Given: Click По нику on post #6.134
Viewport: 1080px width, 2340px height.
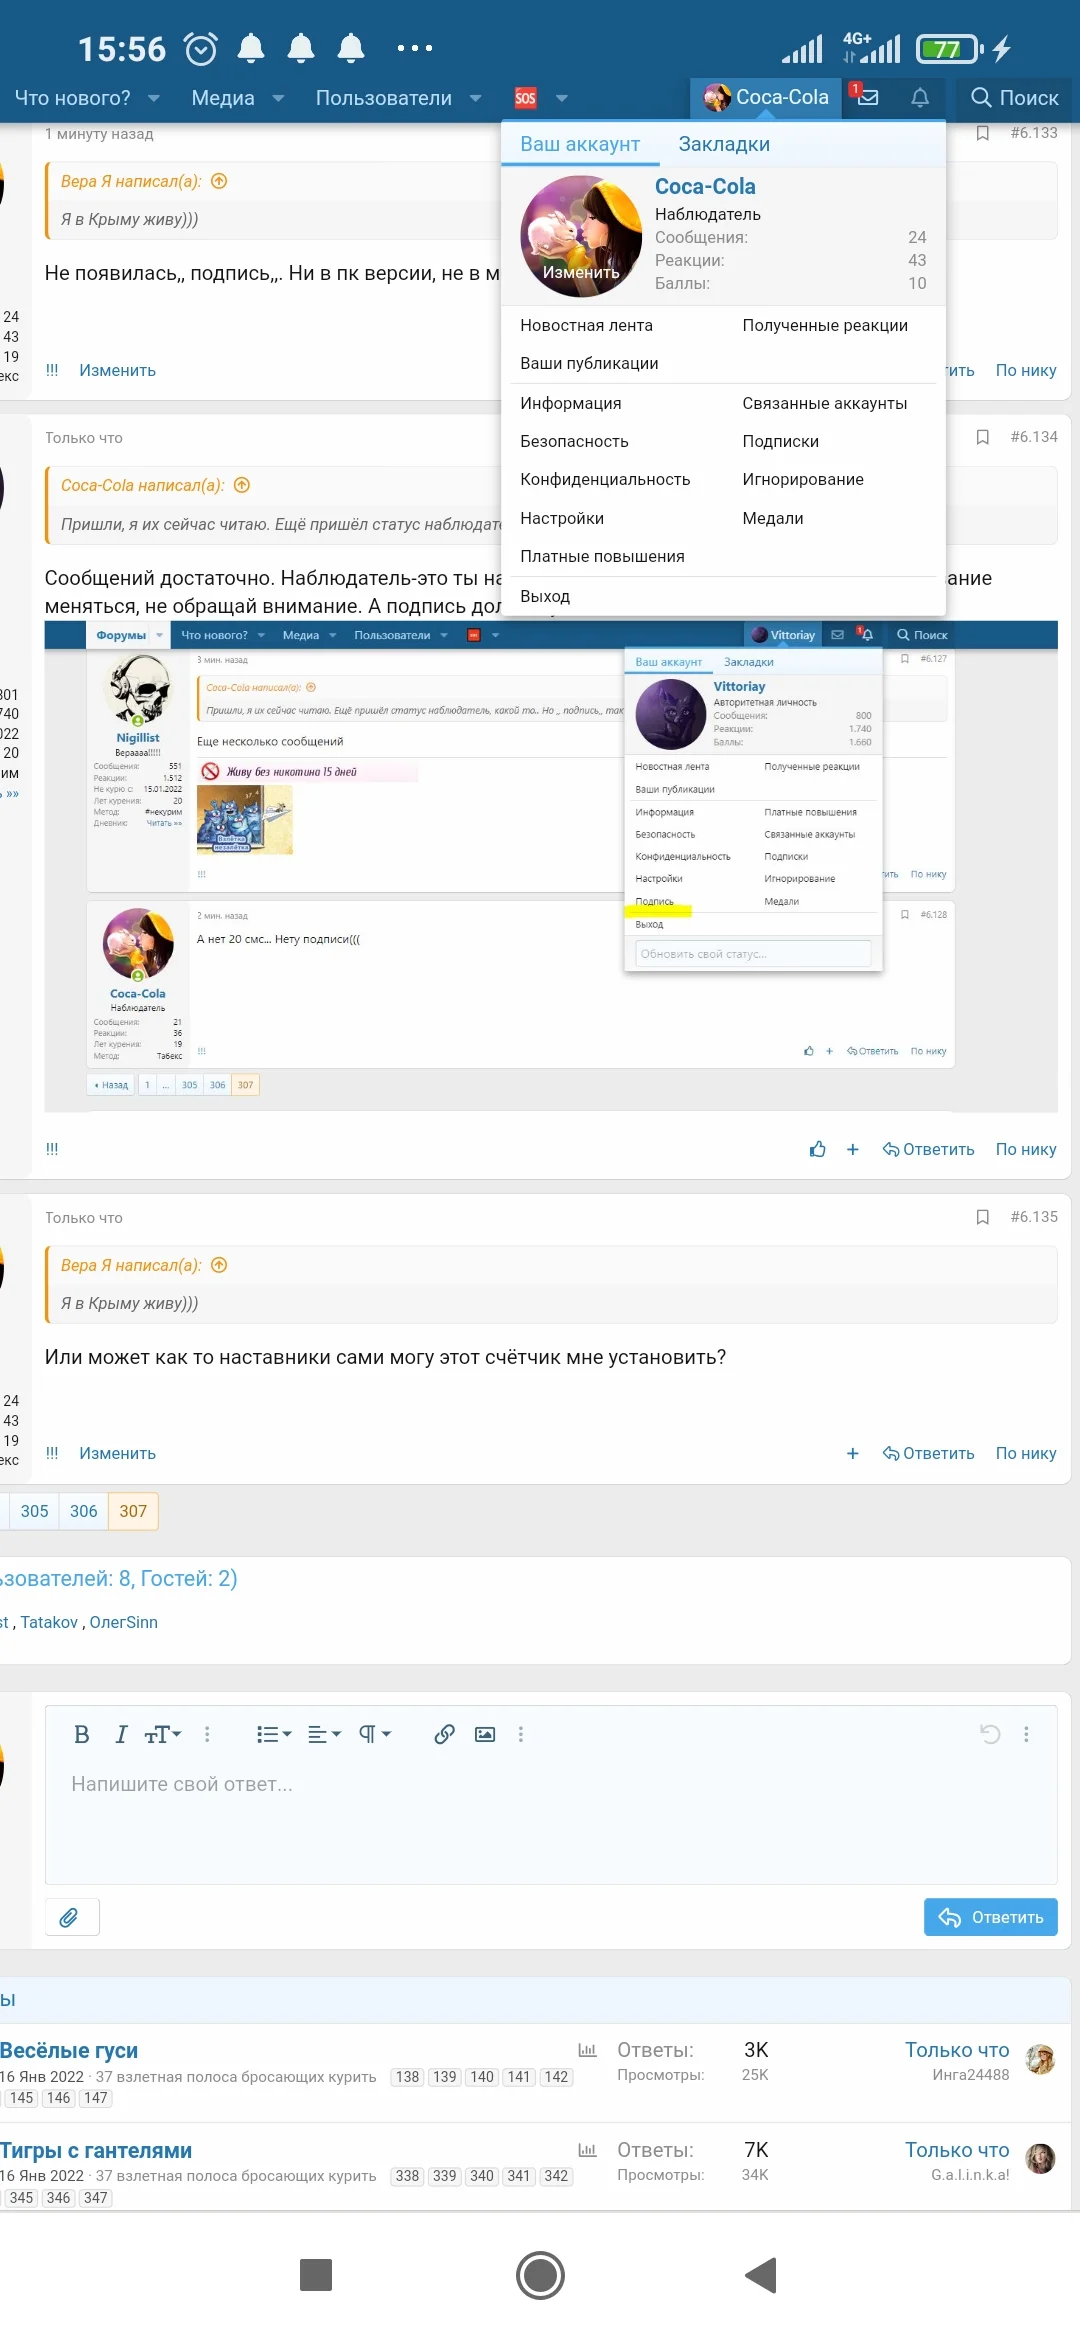Looking at the screenshot, I should tap(1026, 1149).
